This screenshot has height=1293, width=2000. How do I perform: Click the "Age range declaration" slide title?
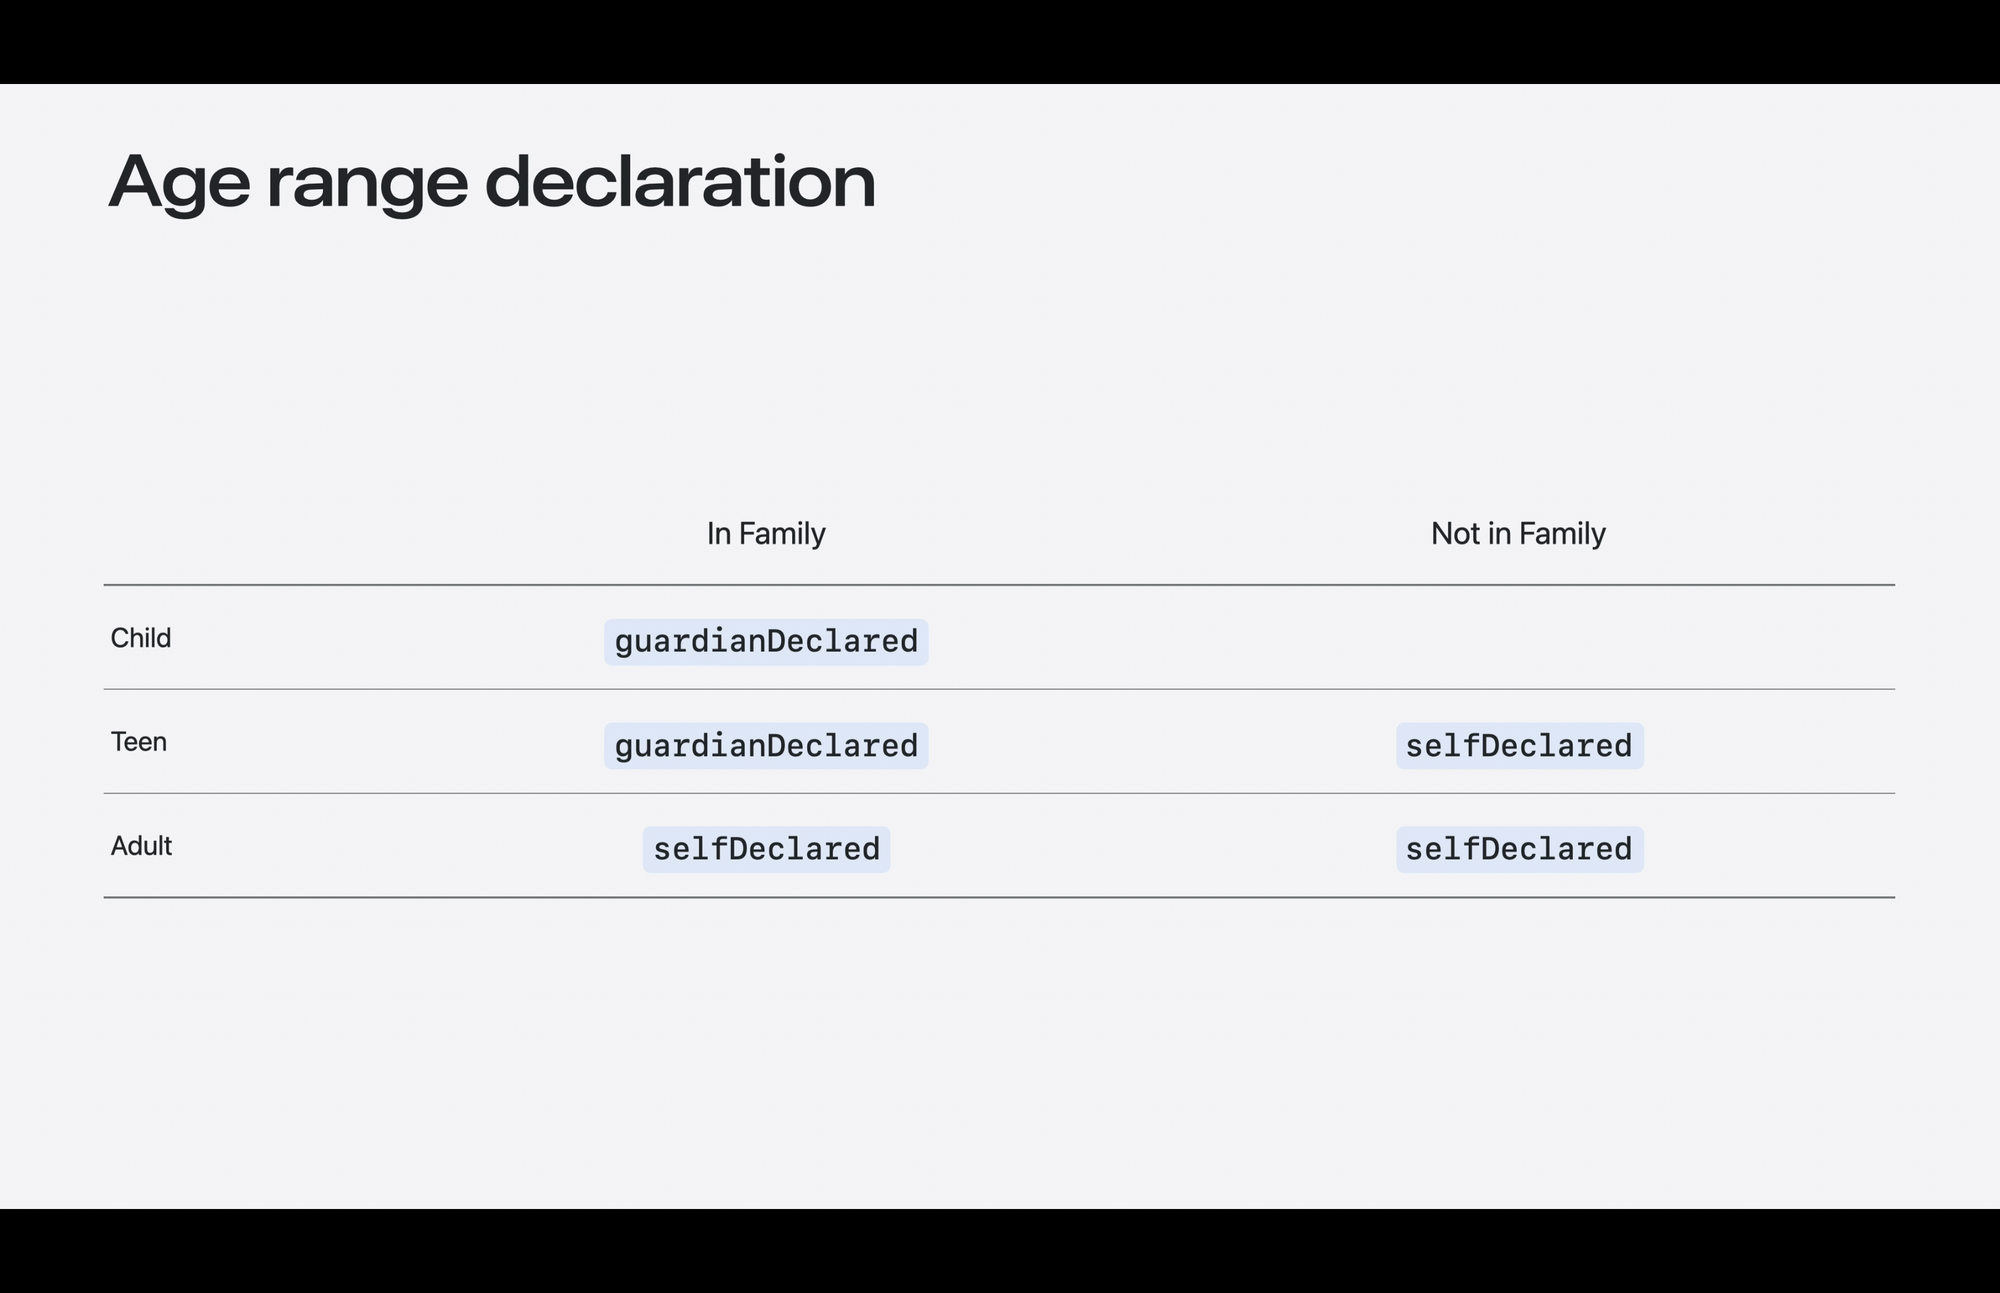point(492,183)
